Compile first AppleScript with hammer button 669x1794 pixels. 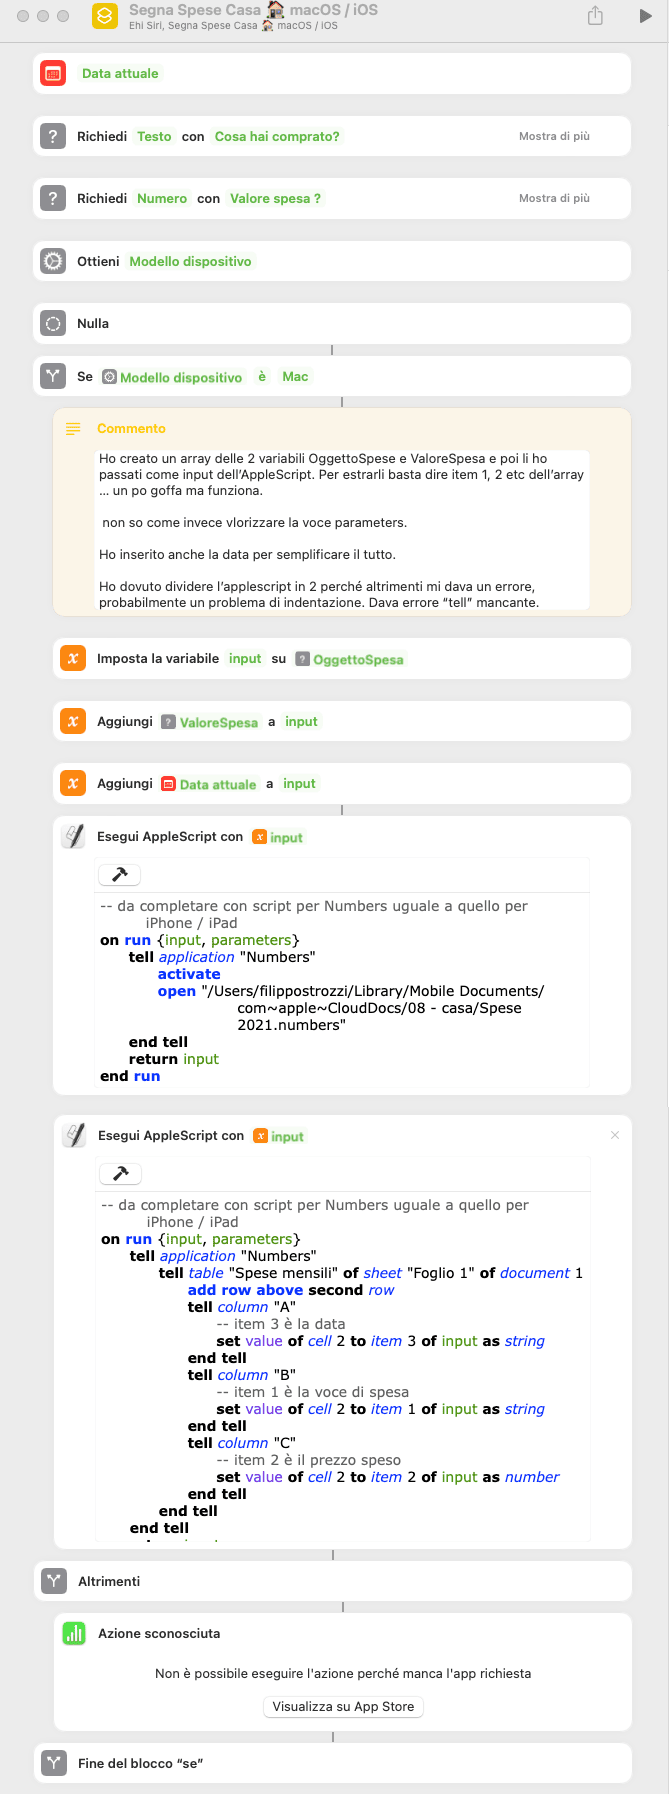pyautogui.click(x=120, y=875)
